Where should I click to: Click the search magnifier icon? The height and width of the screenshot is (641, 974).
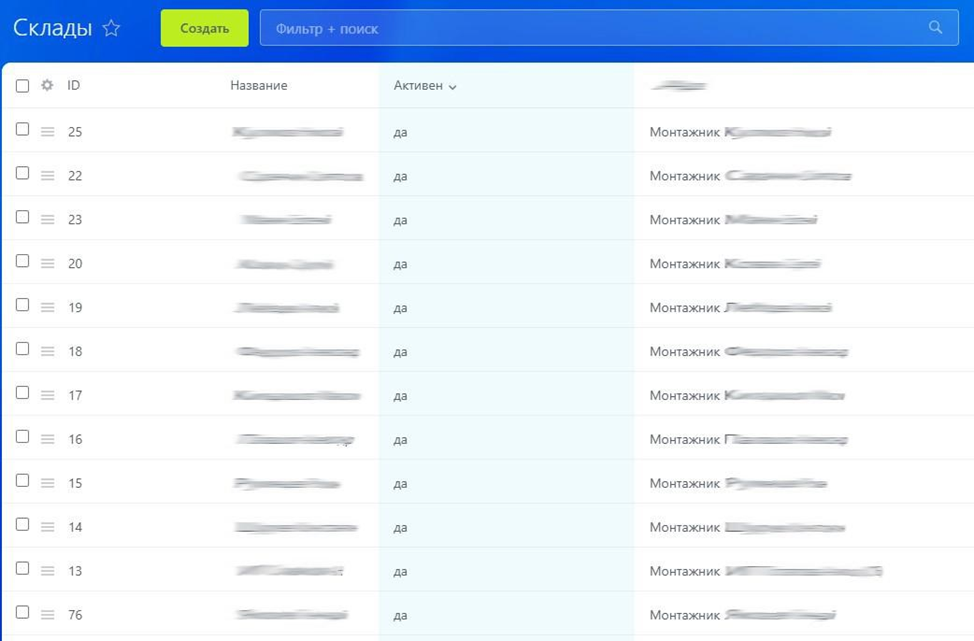click(935, 28)
